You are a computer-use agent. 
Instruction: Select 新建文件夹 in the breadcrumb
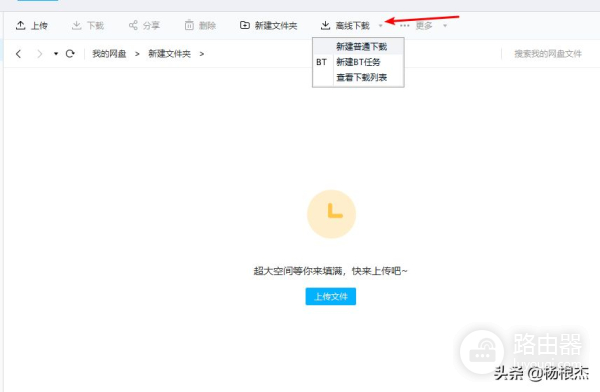tap(170, 54)
